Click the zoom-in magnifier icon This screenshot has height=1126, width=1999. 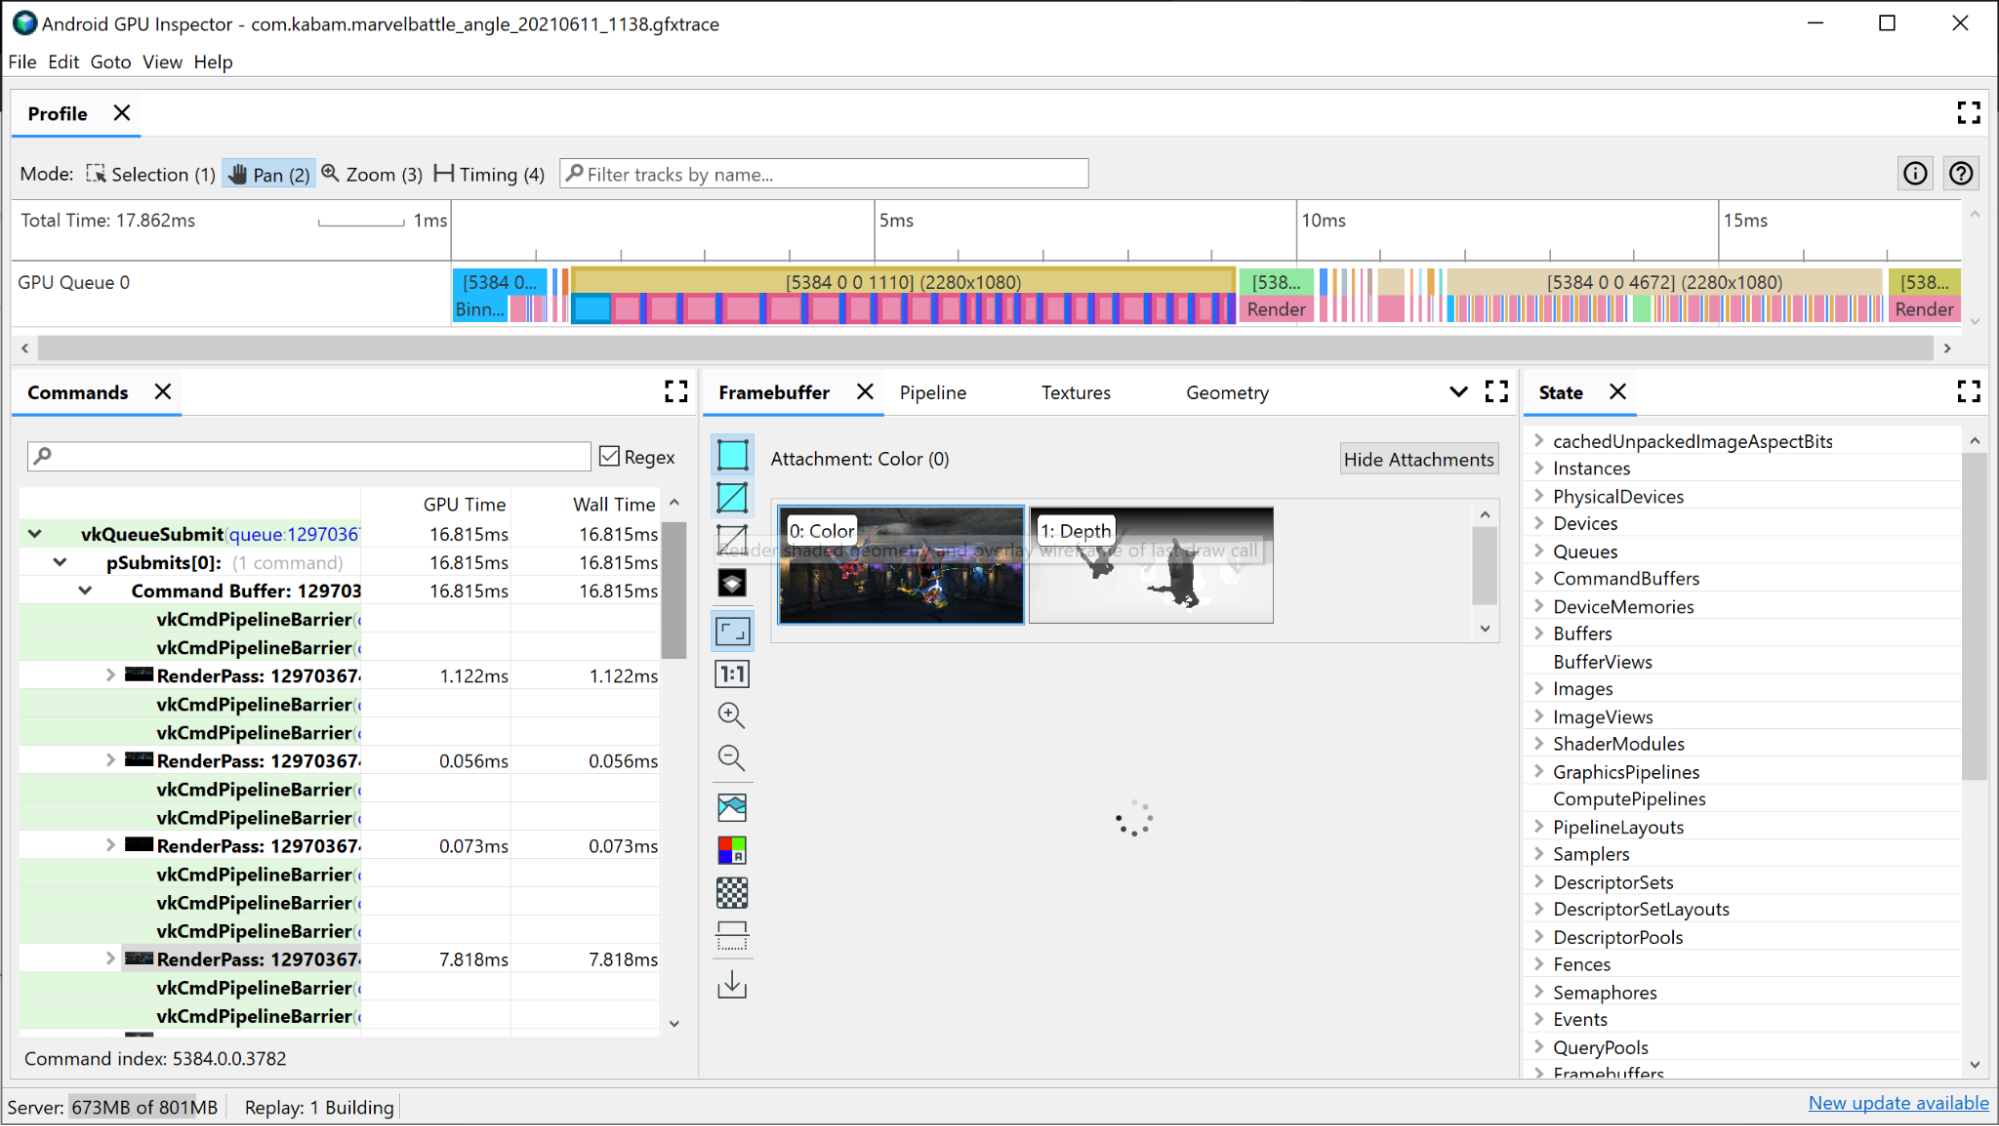pos(730,715)
